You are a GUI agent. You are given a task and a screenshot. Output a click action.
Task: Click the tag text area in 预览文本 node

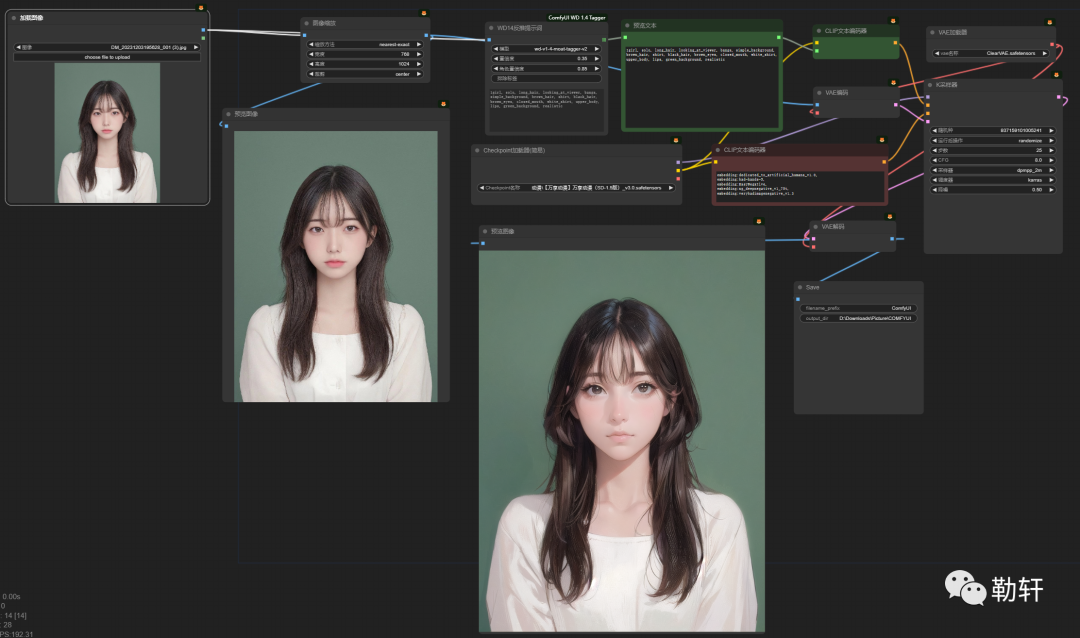[701, 85]
